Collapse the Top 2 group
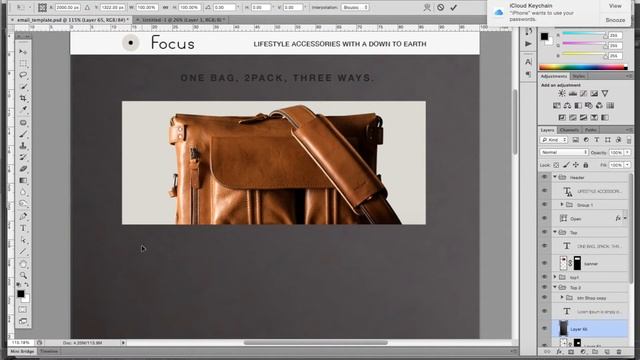 pos(555,287)
